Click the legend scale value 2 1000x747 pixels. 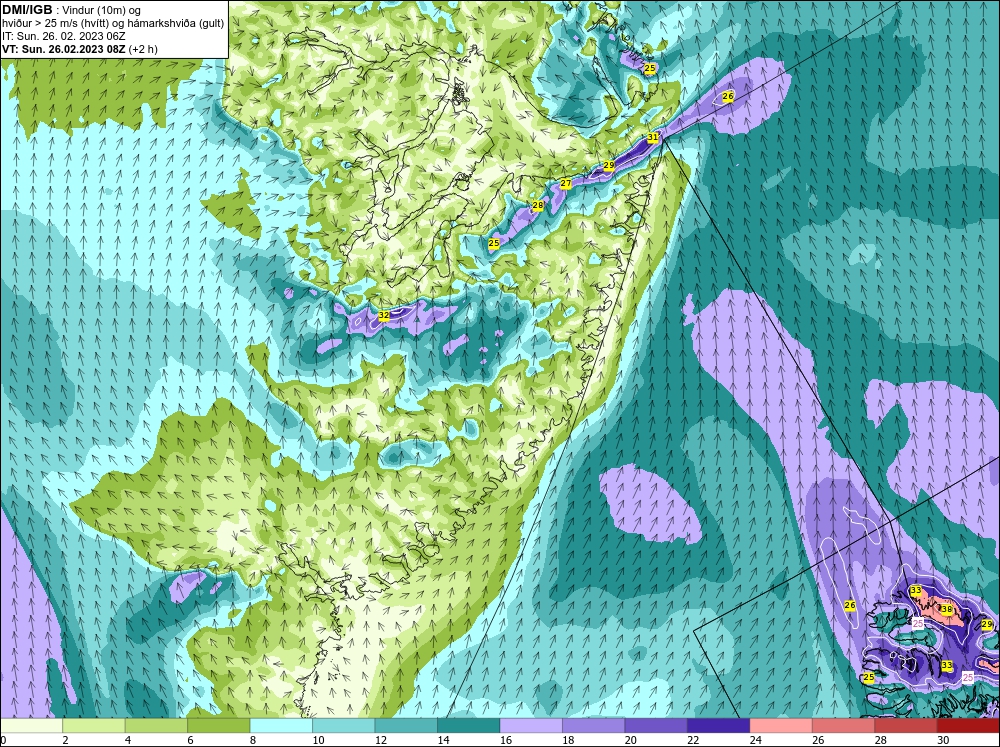(66, 740)
